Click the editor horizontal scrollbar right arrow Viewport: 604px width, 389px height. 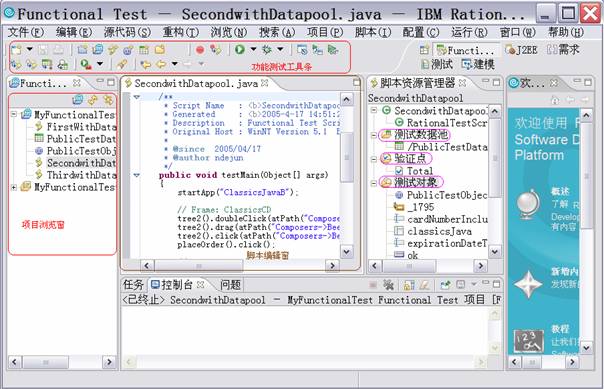(332, 265)
